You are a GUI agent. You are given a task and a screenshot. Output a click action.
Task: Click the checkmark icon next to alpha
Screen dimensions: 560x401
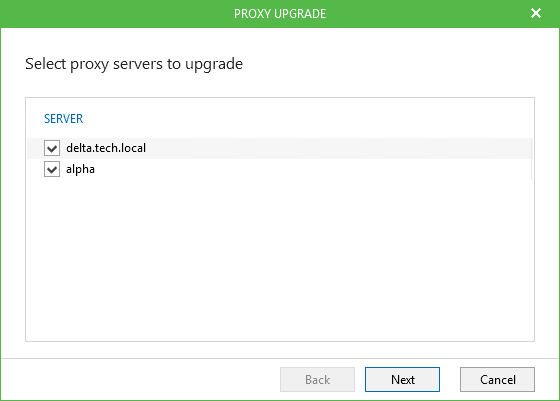(x=52, y=169)
